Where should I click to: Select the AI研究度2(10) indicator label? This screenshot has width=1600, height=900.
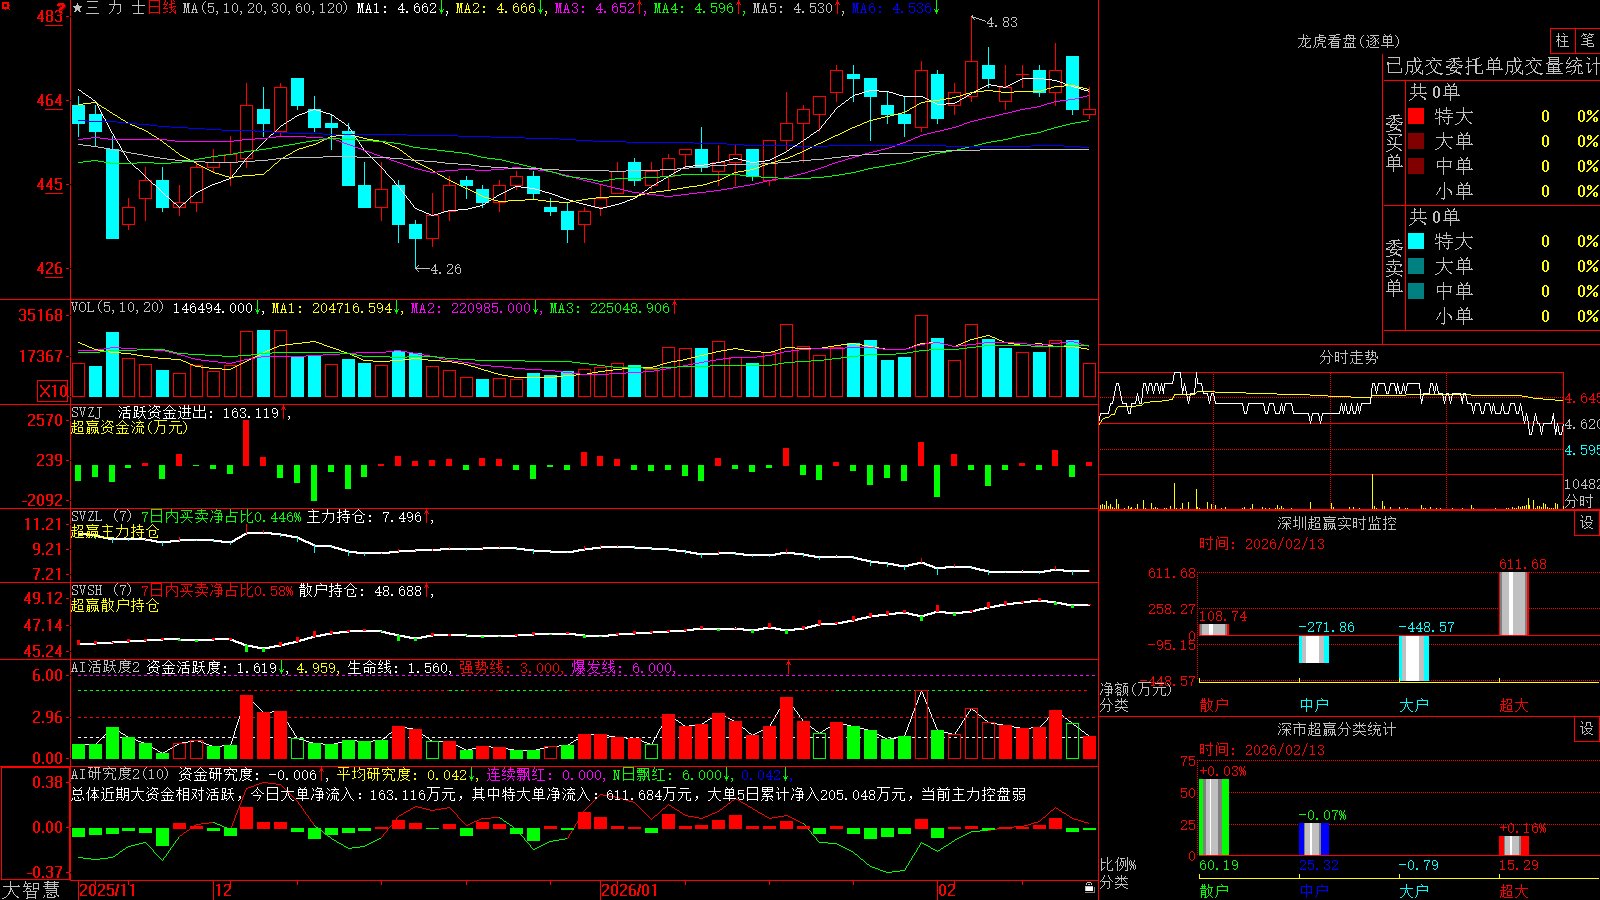pos(120,774)
